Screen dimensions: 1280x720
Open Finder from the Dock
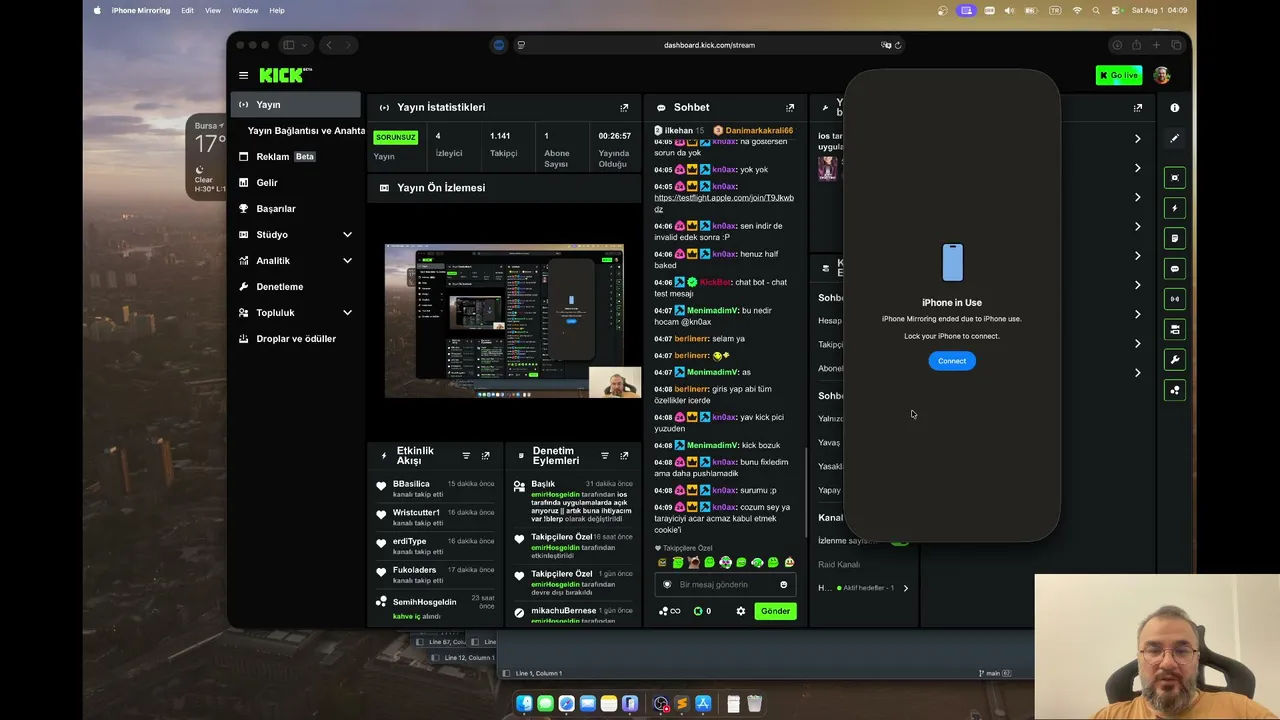[x=524, y=704]
